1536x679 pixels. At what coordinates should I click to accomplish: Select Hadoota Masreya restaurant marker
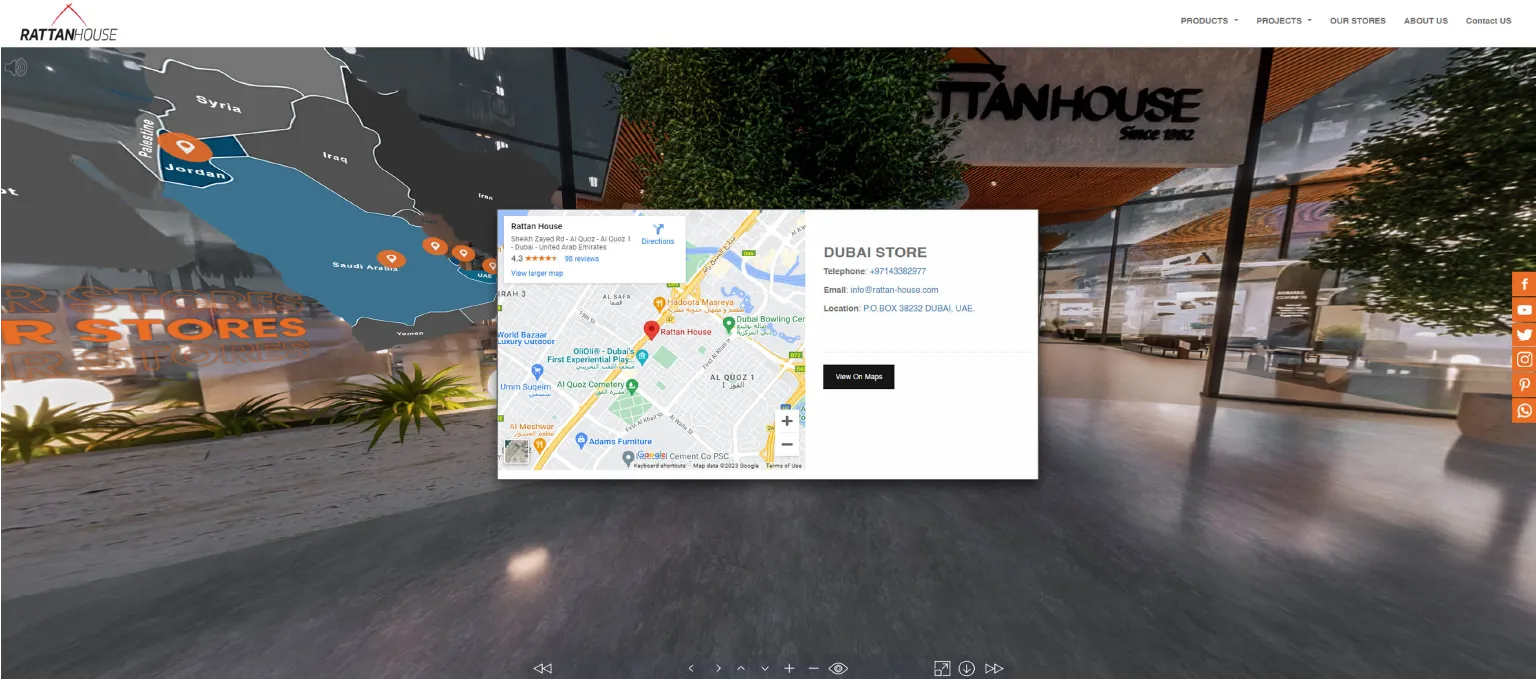(x=659, y=302)
